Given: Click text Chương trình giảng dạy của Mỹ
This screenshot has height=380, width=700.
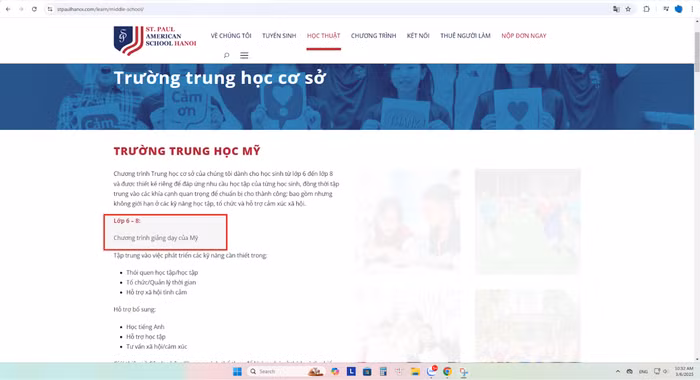Looking at the screenshot, I should [156, 238].
